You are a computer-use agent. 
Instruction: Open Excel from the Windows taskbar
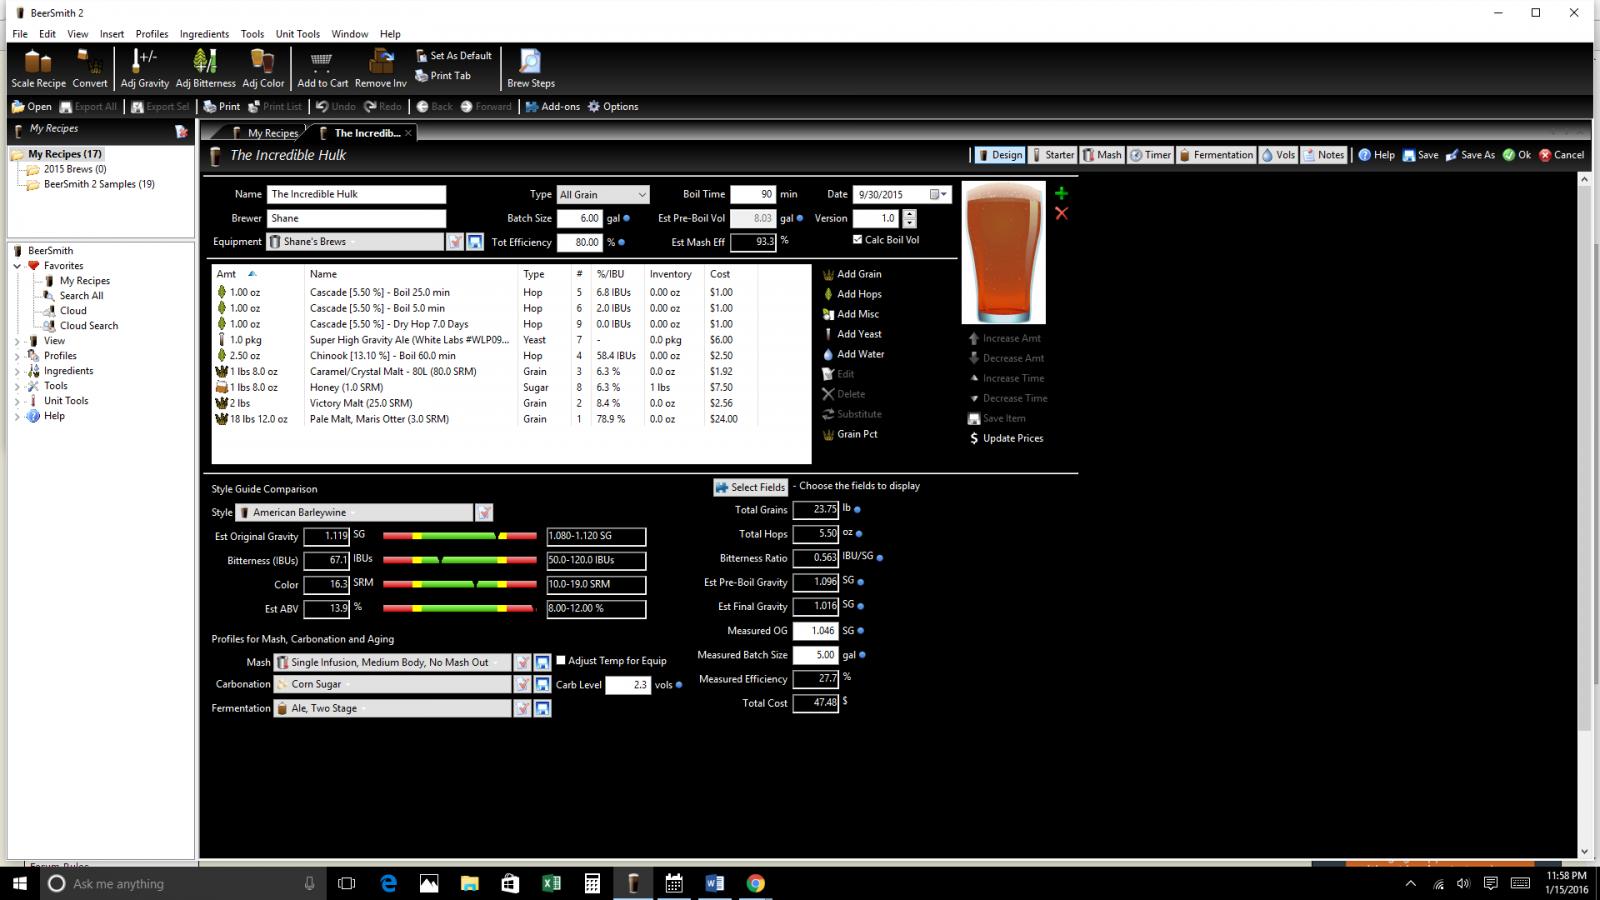coord(551,883)
